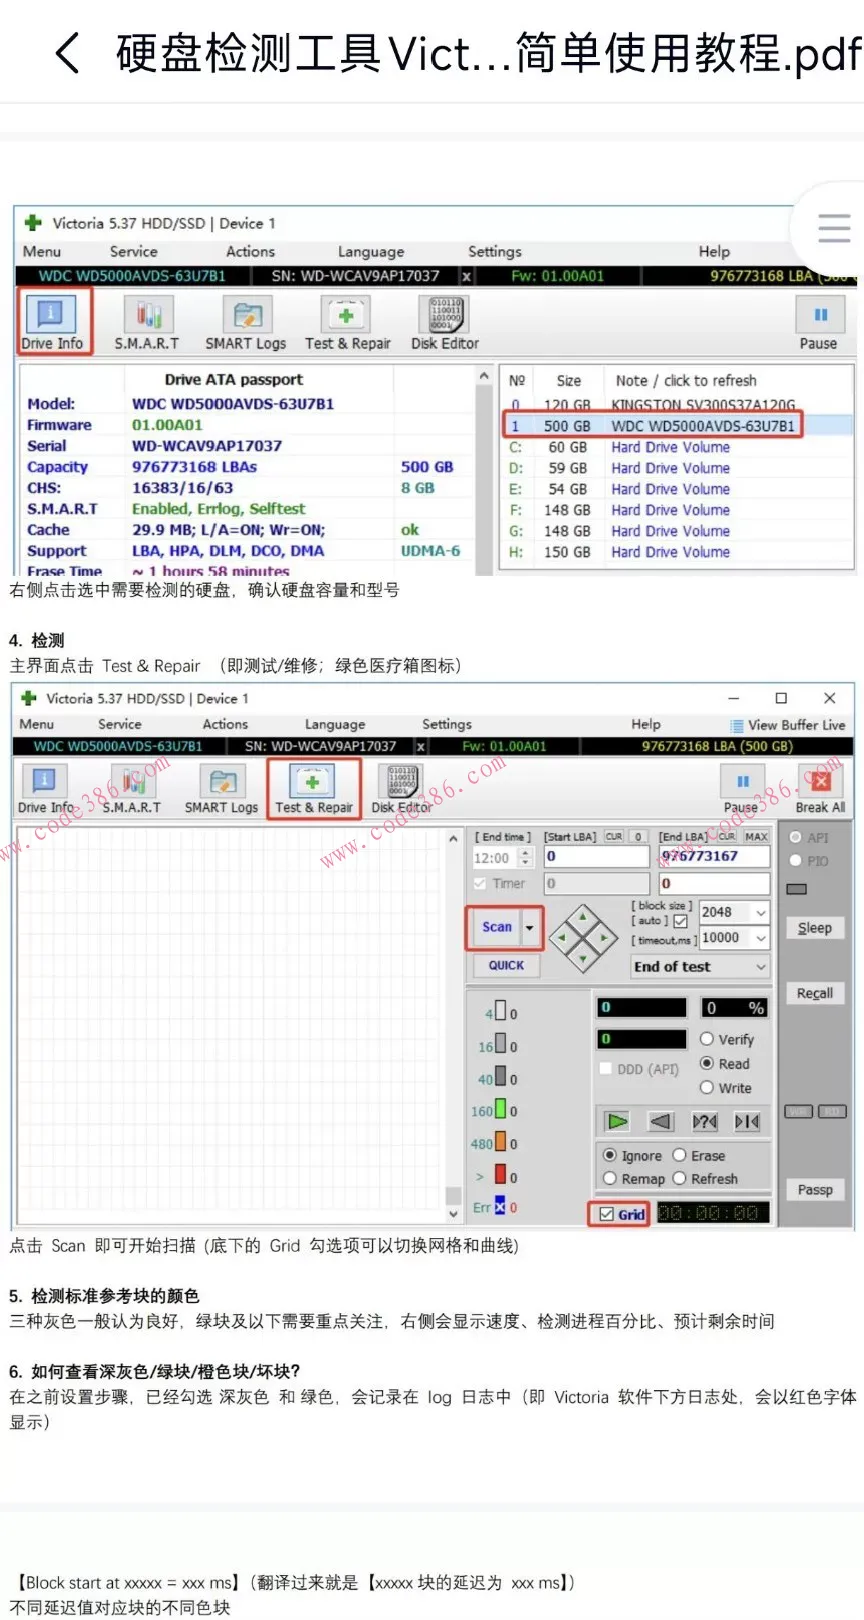Select the Verify radio button
The width and height of the screenshot is (864, 1620).
[x=707, y=1039]
